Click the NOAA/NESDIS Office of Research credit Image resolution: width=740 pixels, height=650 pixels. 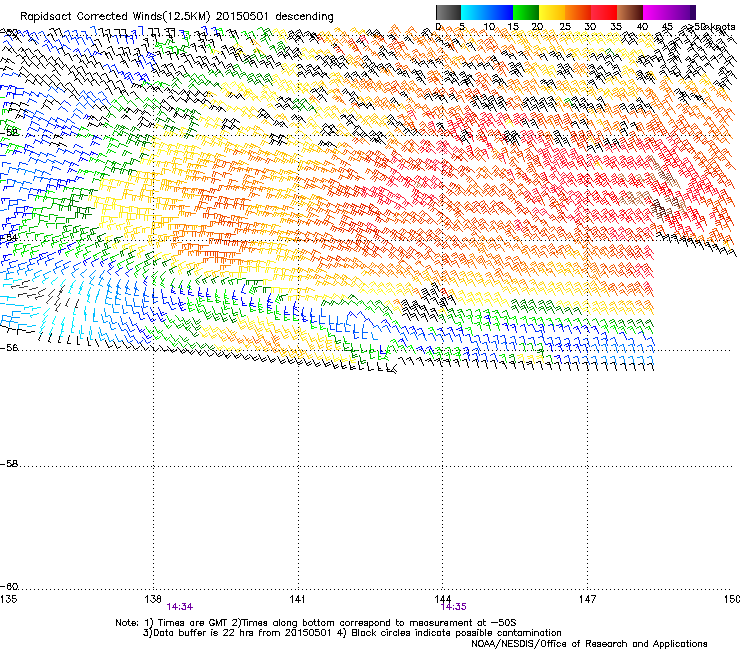coord(589,644)
